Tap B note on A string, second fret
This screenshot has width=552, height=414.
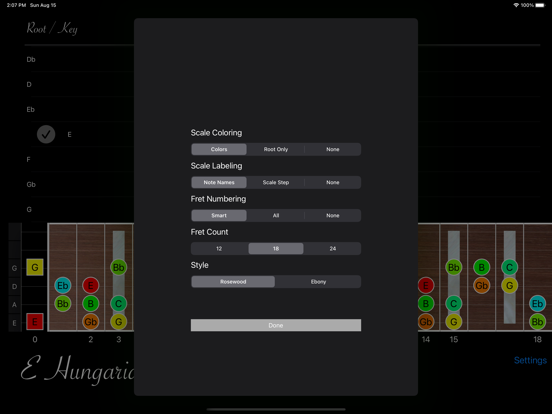(x=90, y=303)
